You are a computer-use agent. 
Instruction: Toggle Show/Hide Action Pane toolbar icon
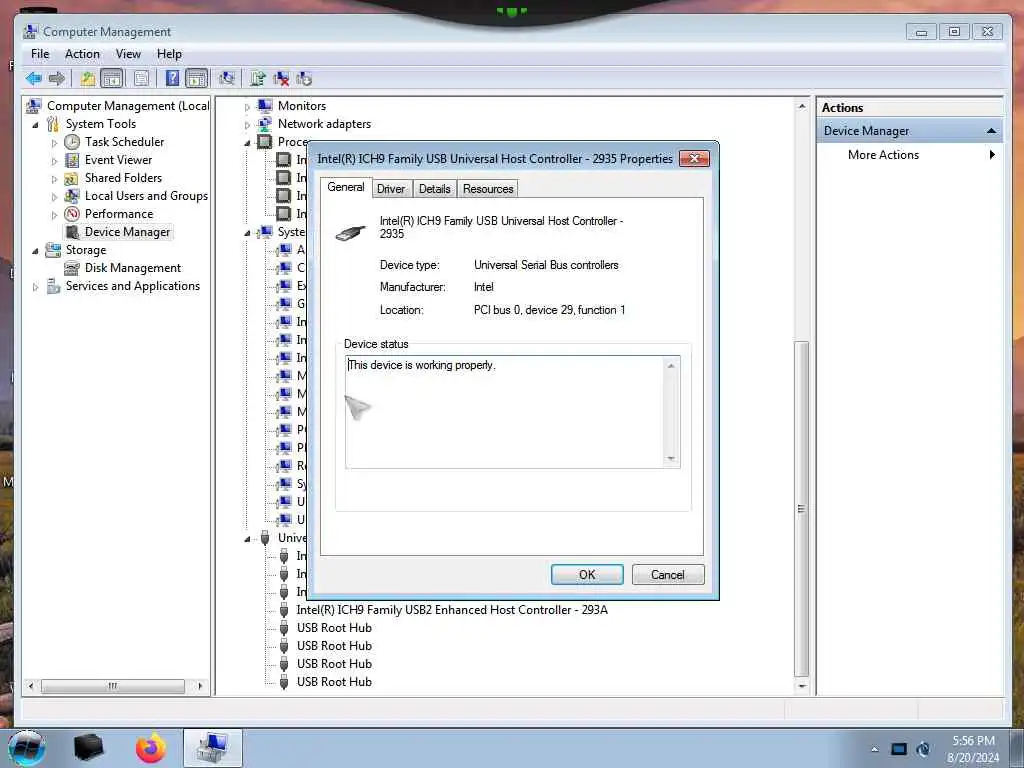click(x=197, y=79)
